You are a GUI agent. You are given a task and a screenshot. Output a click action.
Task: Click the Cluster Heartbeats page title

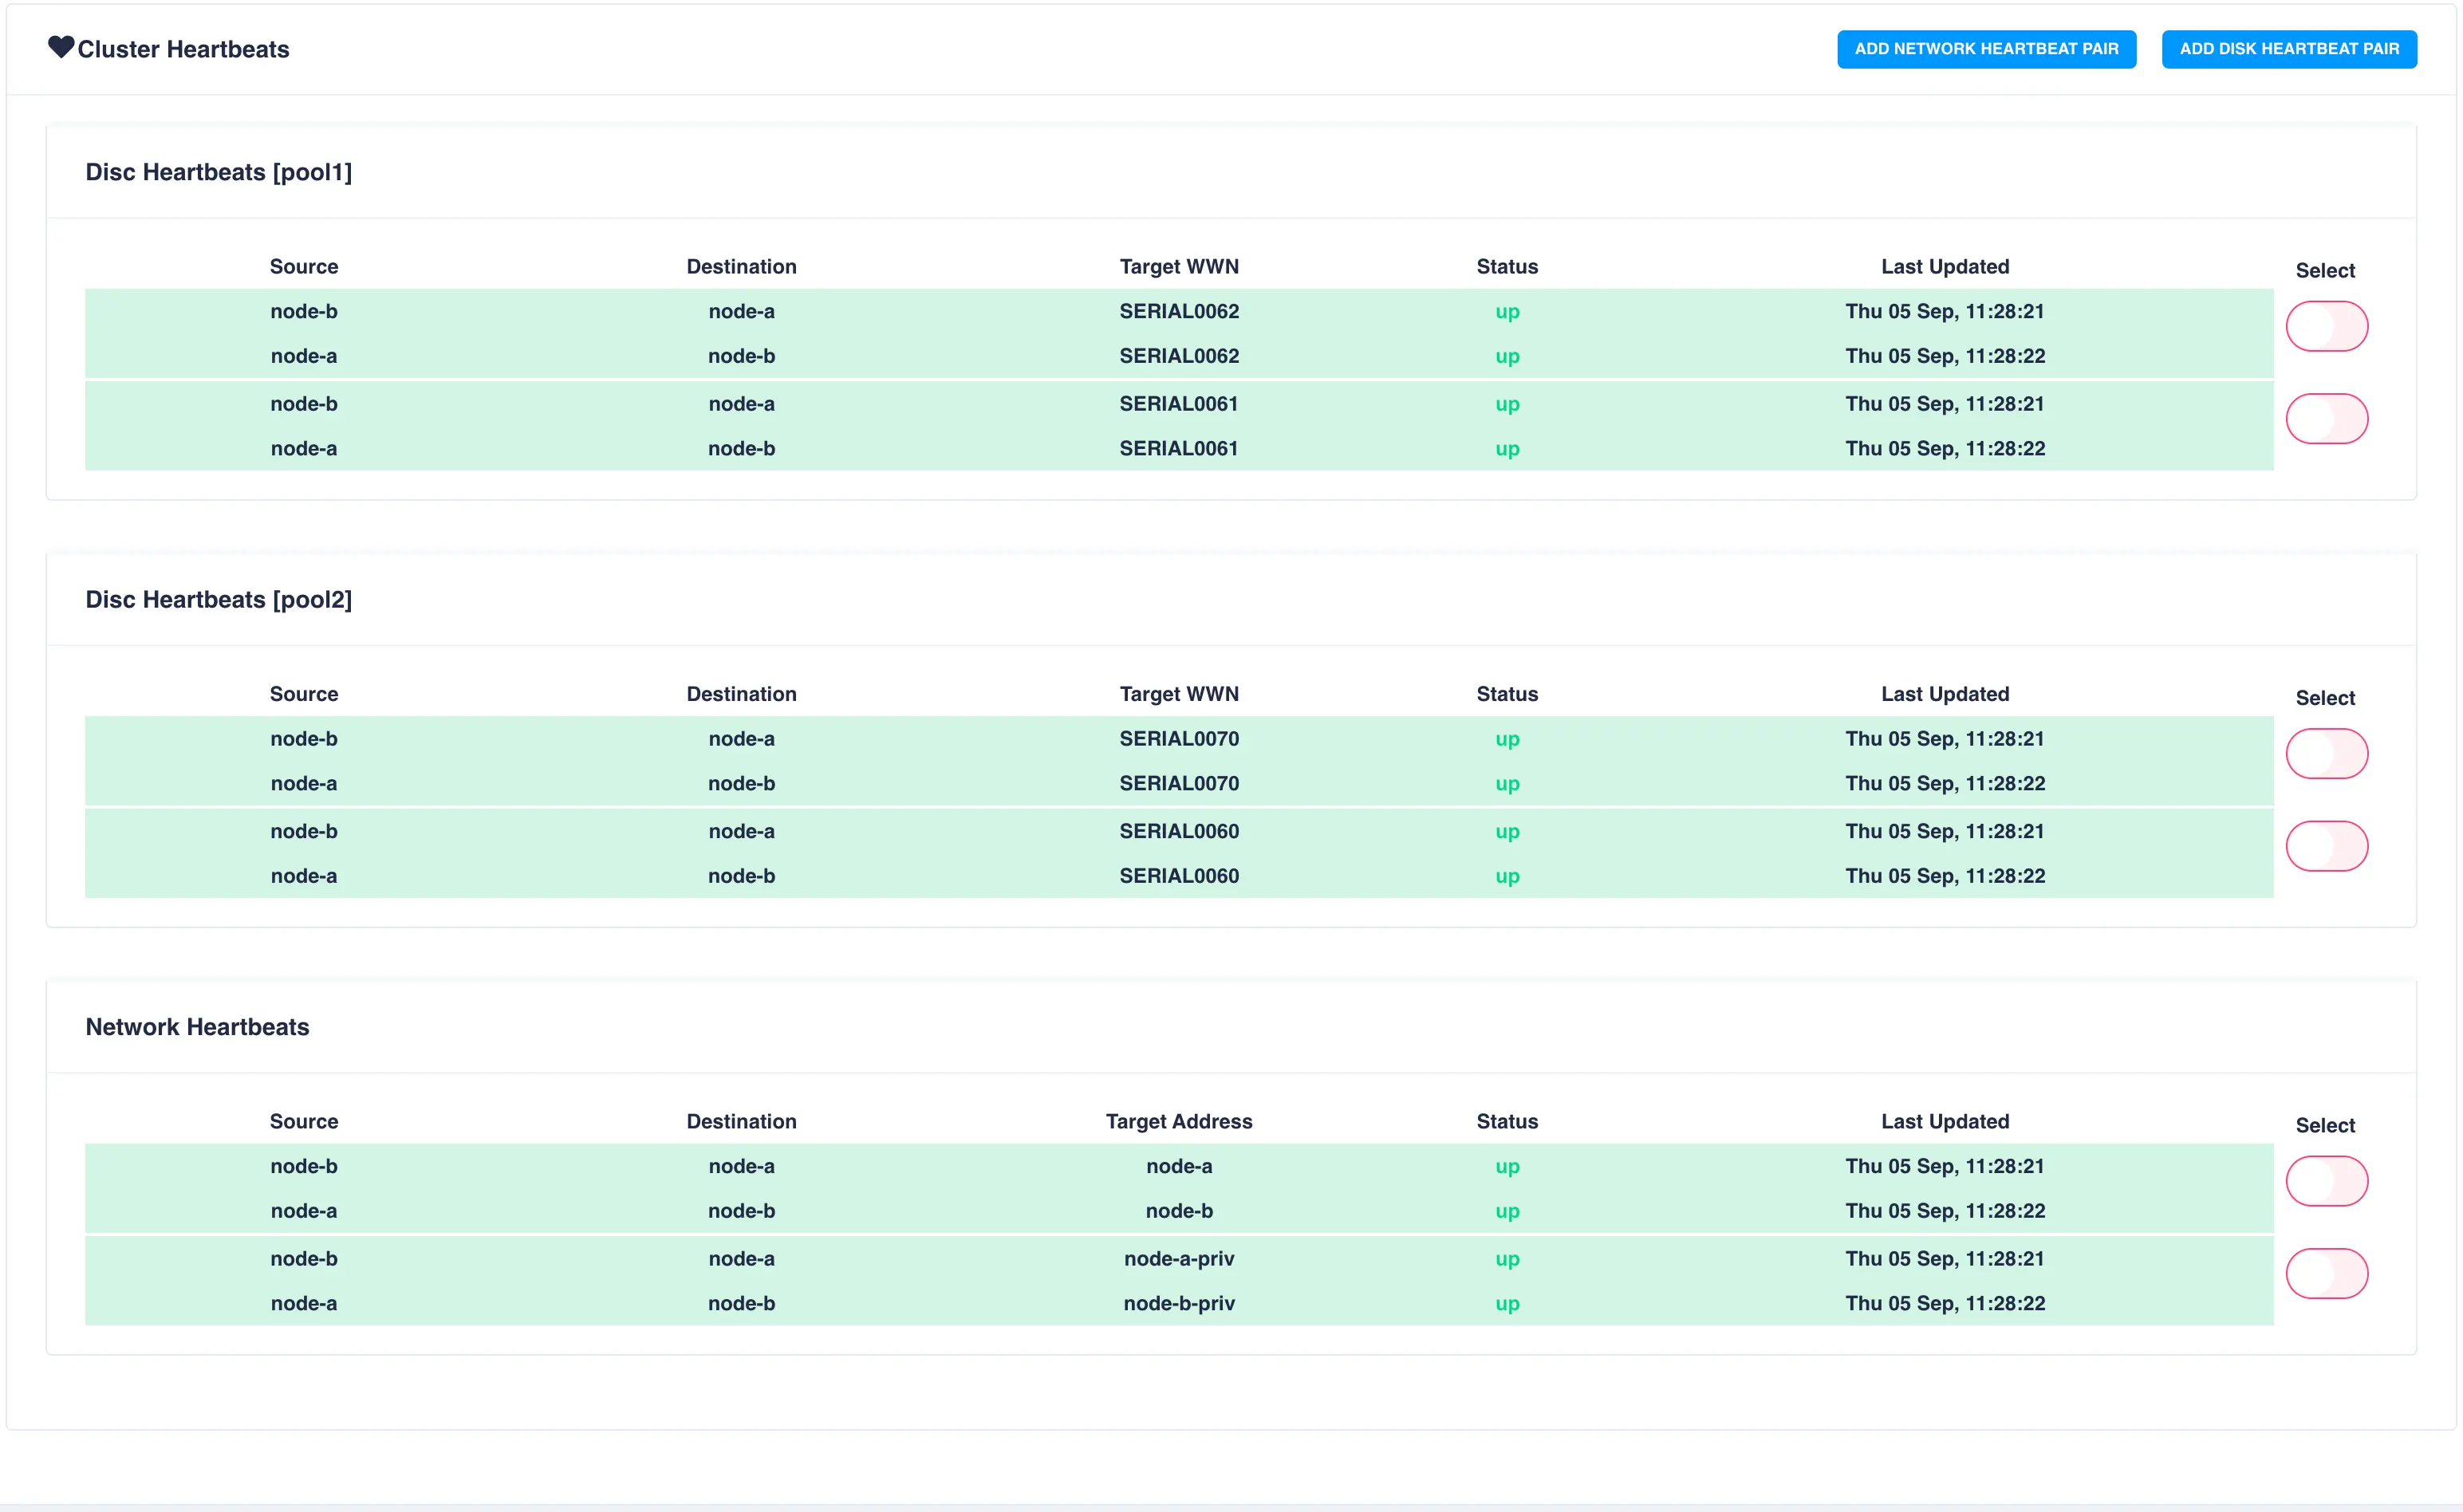[183, 49]
